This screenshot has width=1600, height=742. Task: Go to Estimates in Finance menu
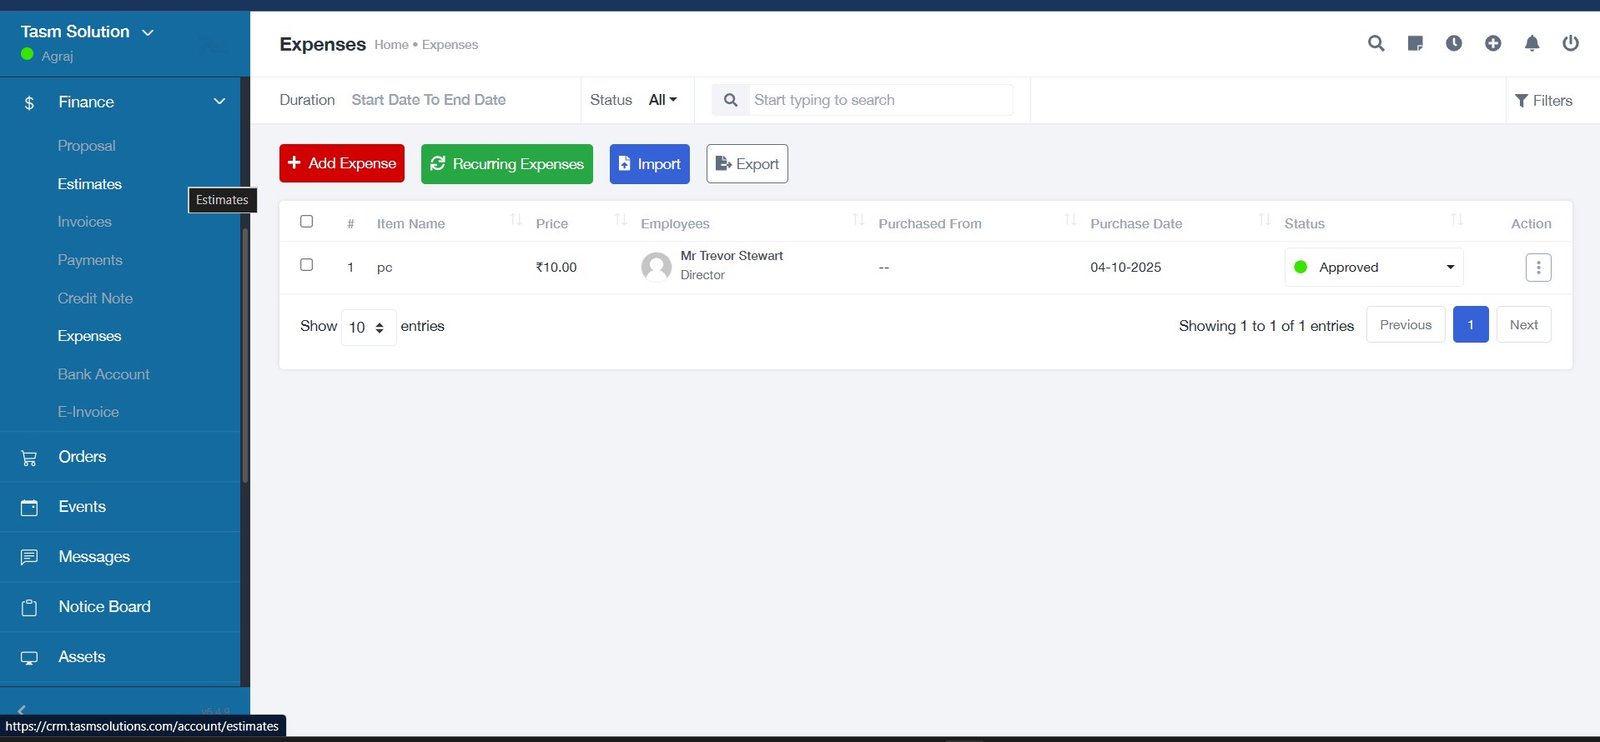[89, 184]
